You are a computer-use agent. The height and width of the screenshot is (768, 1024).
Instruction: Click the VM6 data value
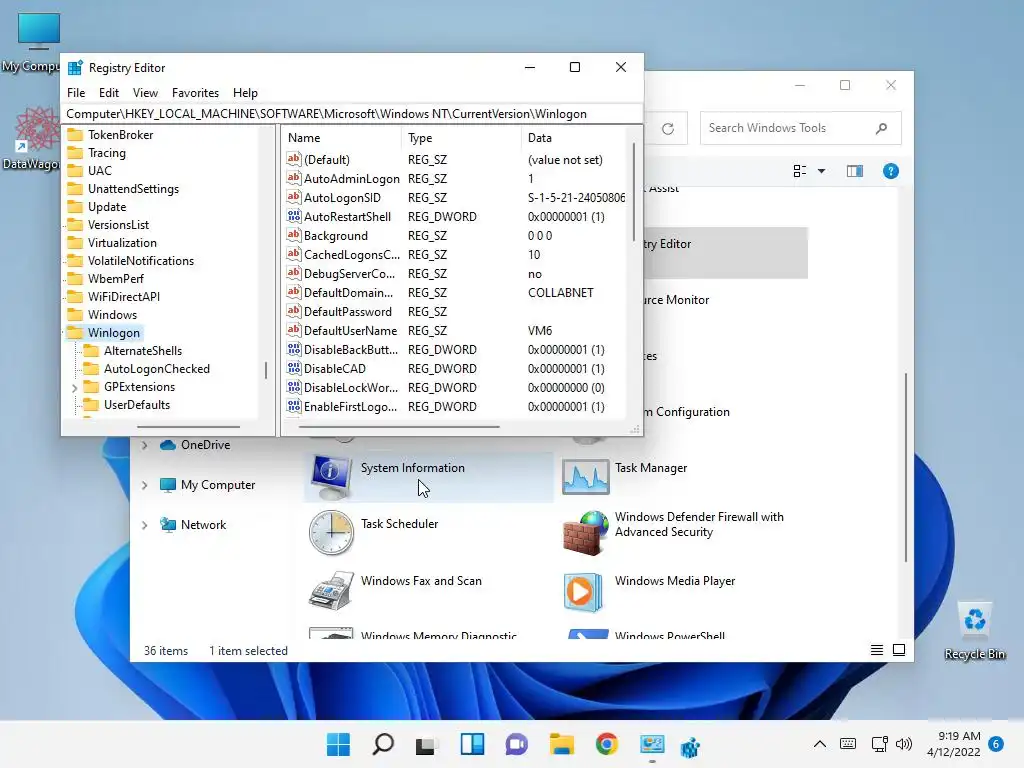539,330
